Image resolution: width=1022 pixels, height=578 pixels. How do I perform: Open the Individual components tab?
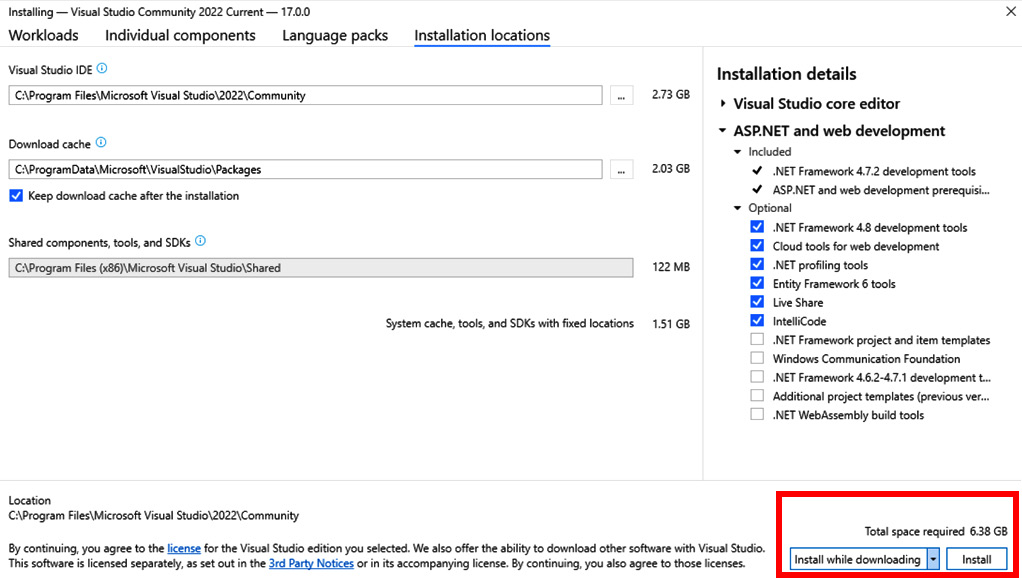[181, 35]
